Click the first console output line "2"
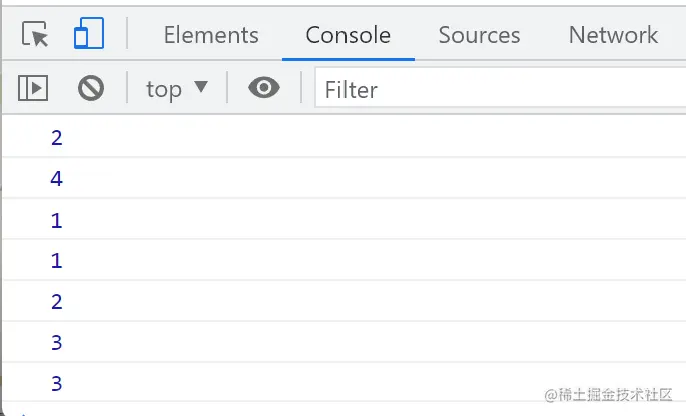Image resolution: width=686 pixels, height=416 pixels. (x=57, y=138)
